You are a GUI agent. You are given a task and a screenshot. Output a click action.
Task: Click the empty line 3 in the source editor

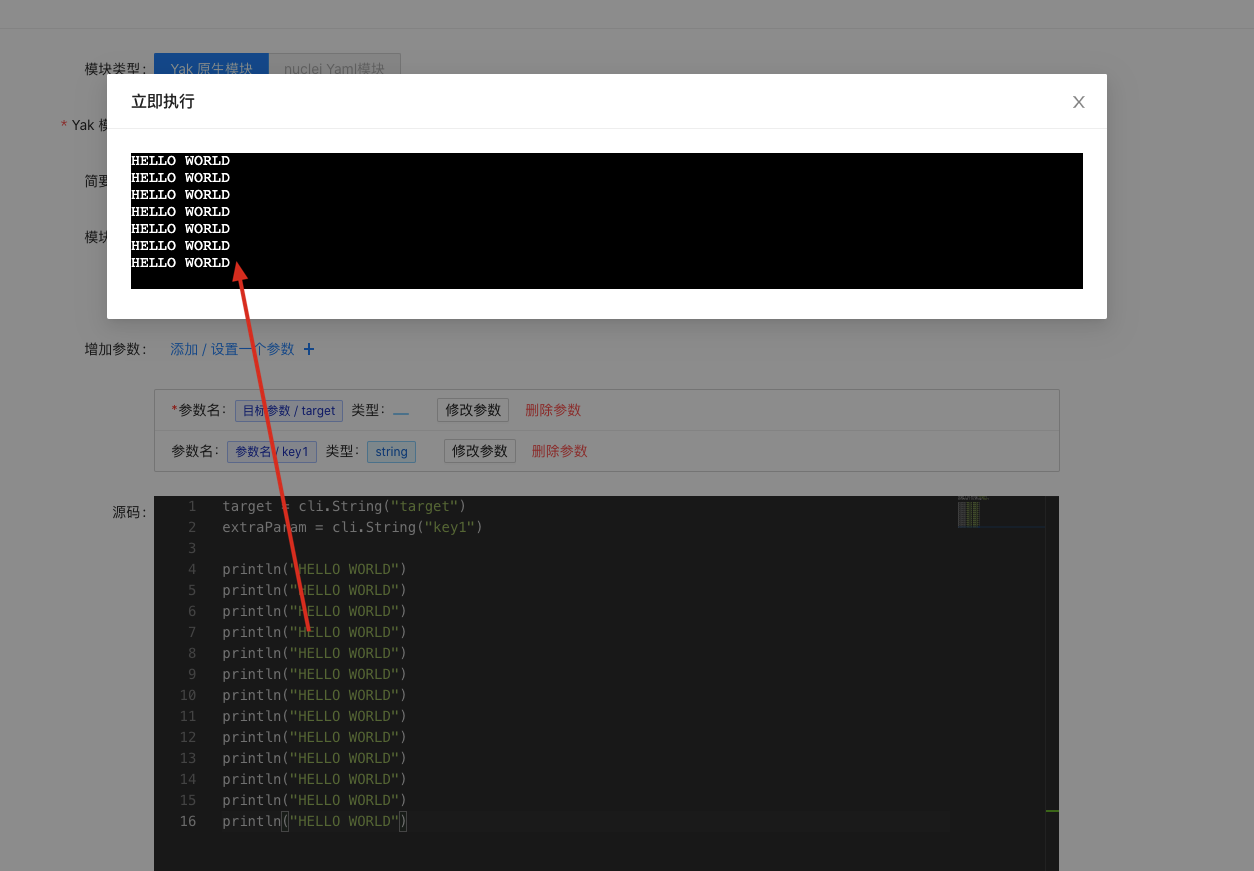click(500, 548)
